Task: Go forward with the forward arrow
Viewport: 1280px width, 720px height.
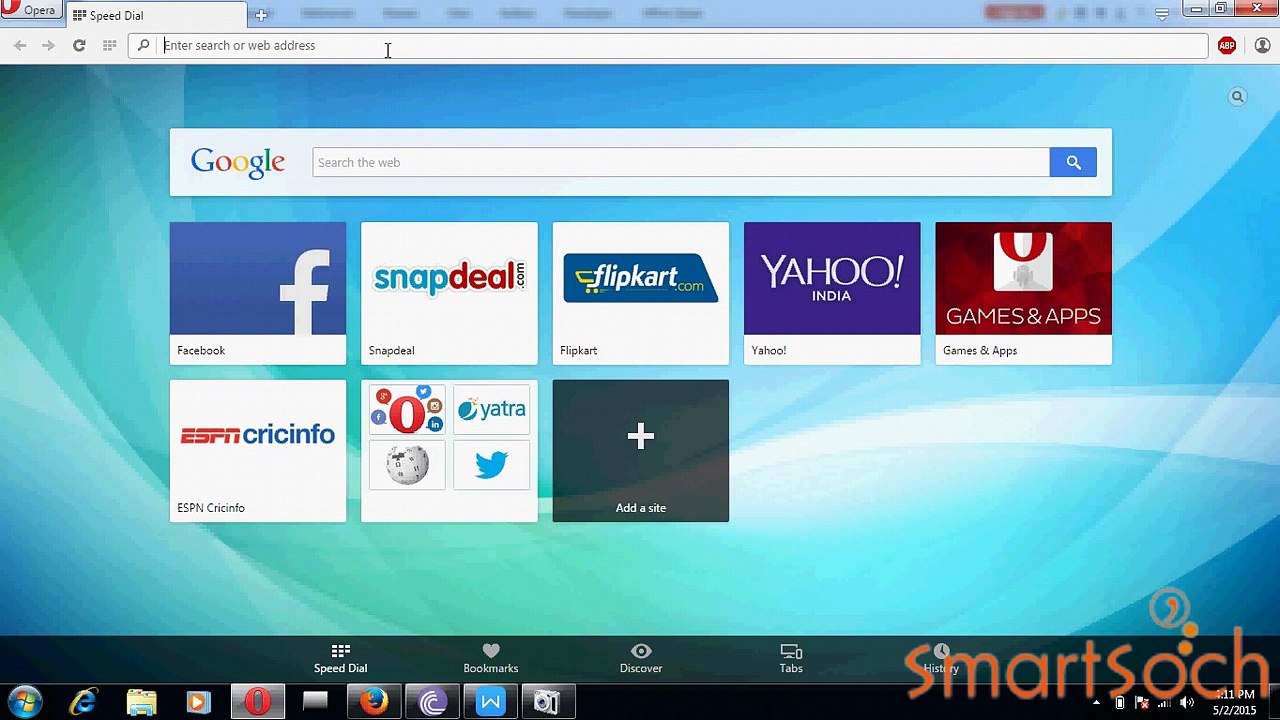Action: click(48, 45)
